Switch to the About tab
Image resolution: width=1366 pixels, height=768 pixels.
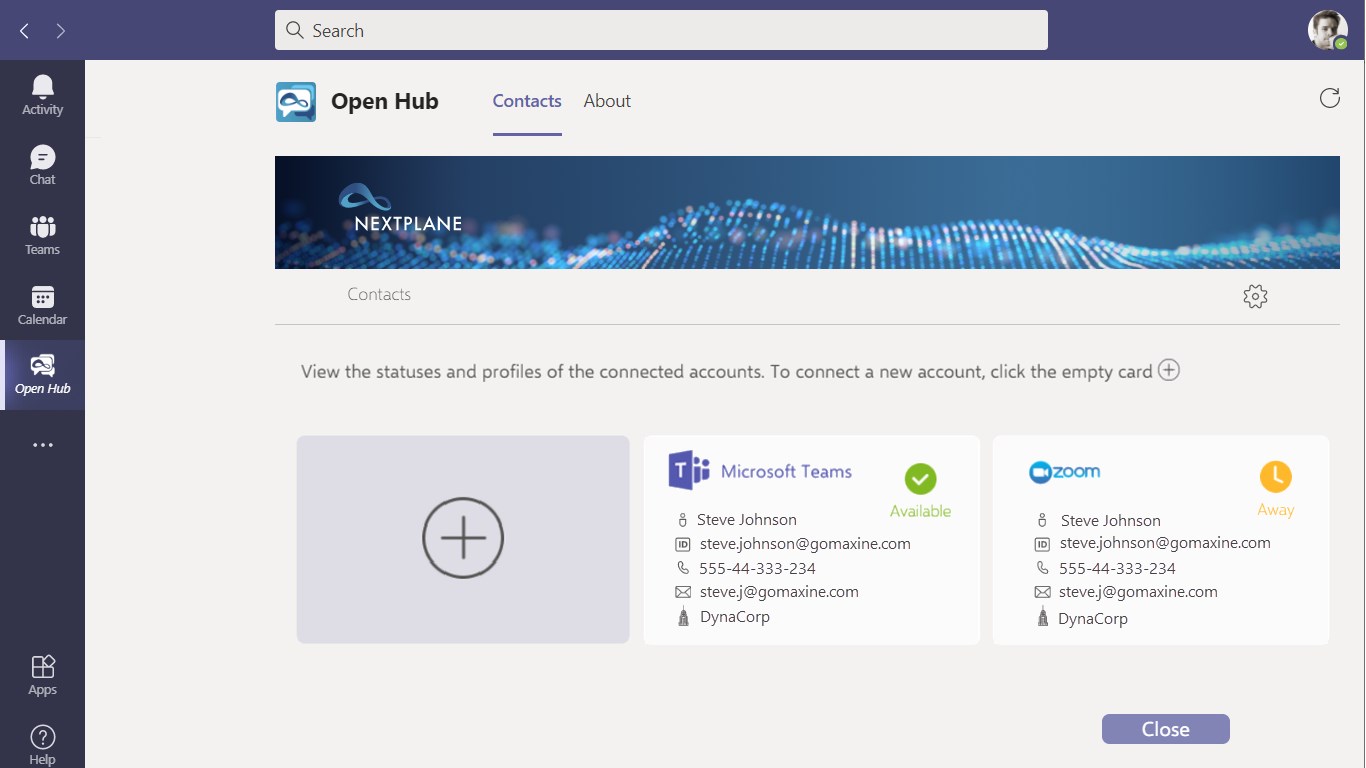(x=607, y=101)
